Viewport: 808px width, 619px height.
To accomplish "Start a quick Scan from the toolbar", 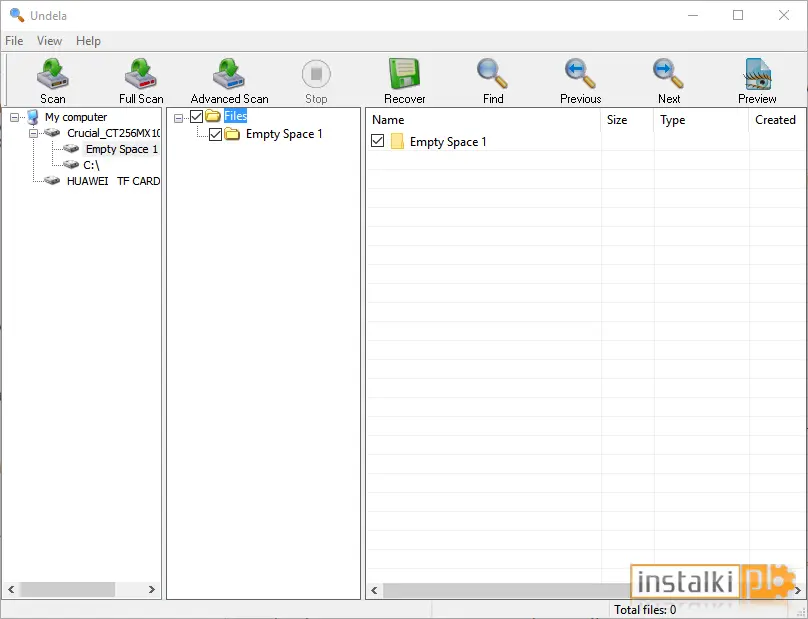I will [53, 80].
